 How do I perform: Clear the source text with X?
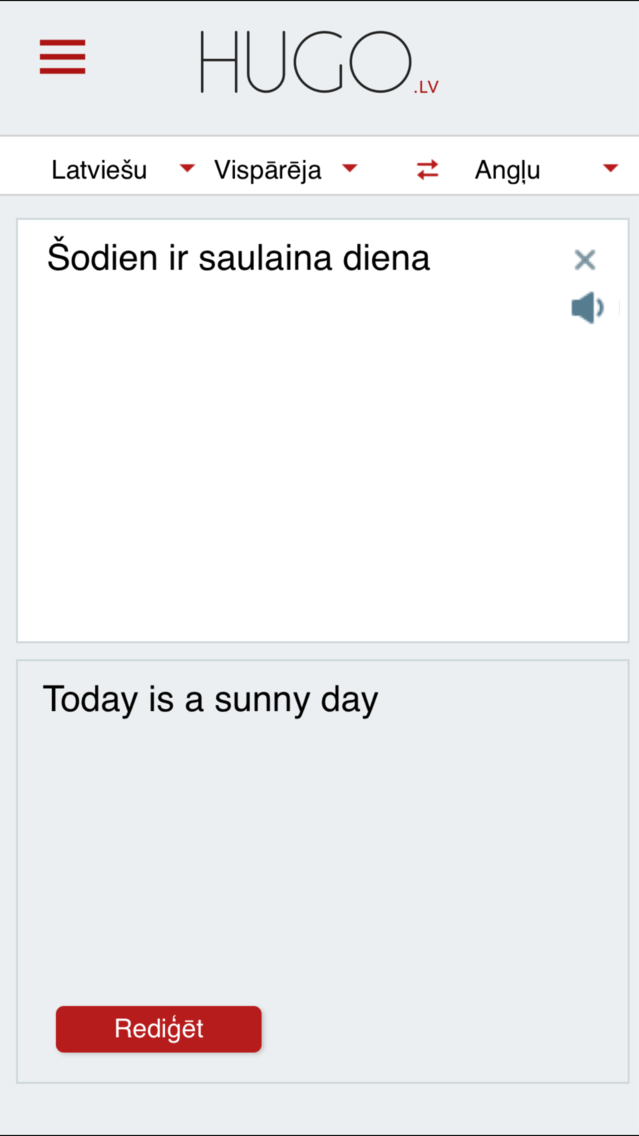(585, 261)
